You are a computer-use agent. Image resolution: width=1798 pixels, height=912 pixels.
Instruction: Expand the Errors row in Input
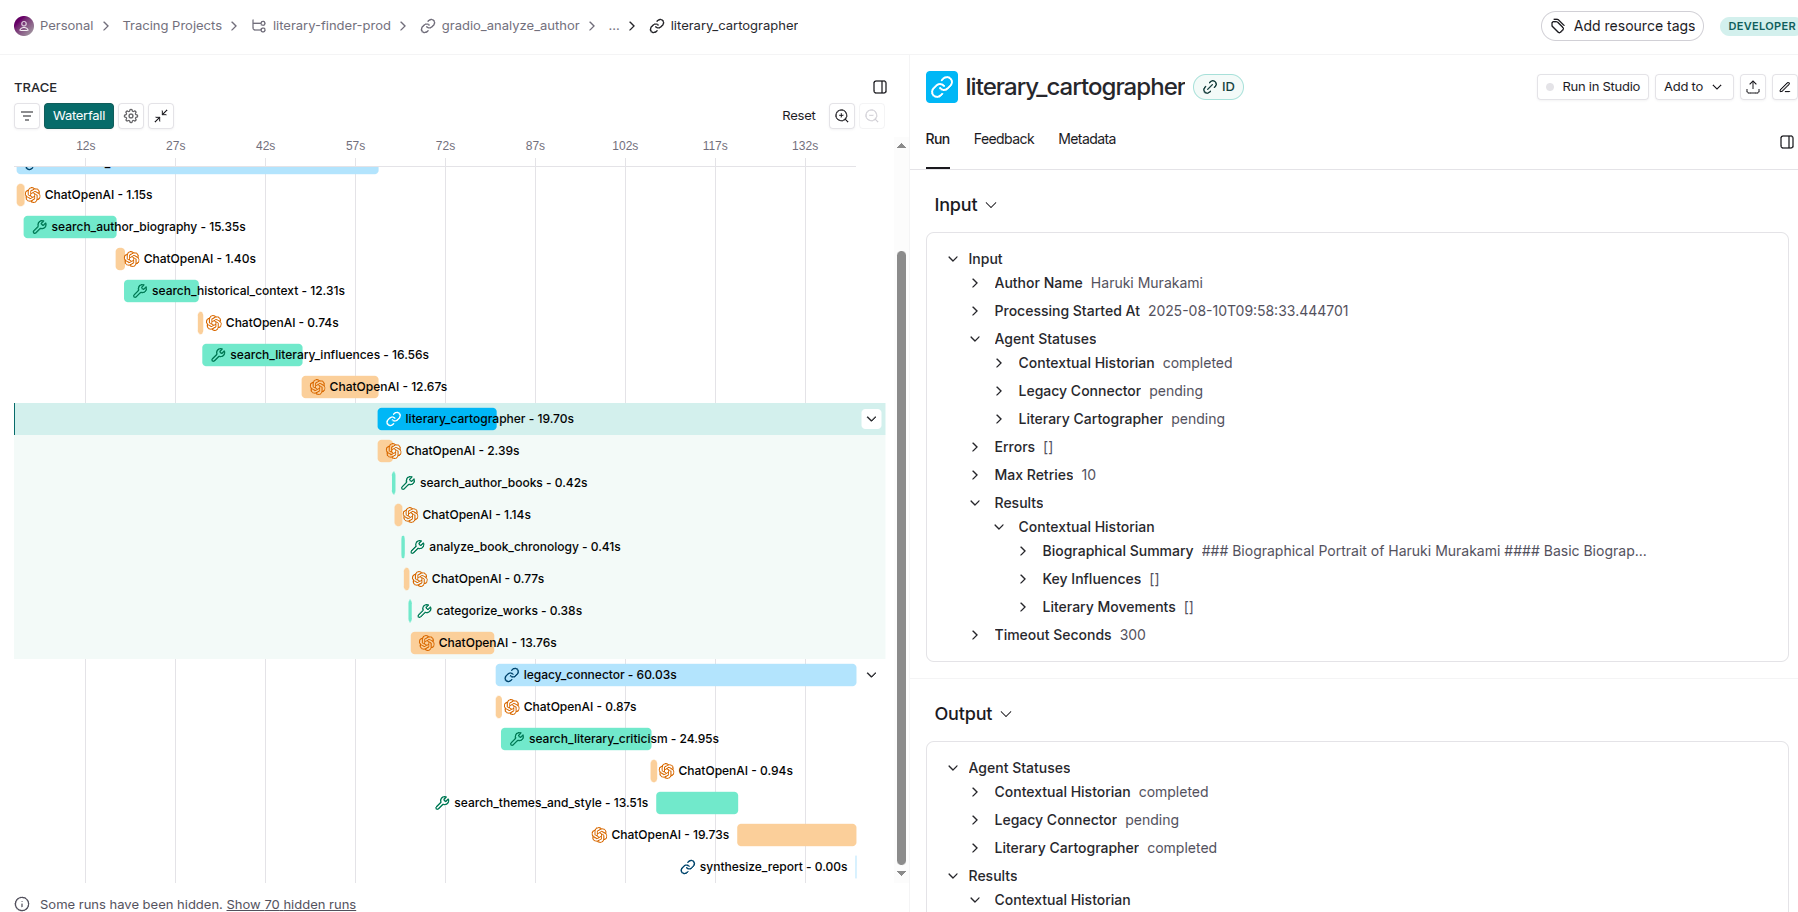(976, 447)
